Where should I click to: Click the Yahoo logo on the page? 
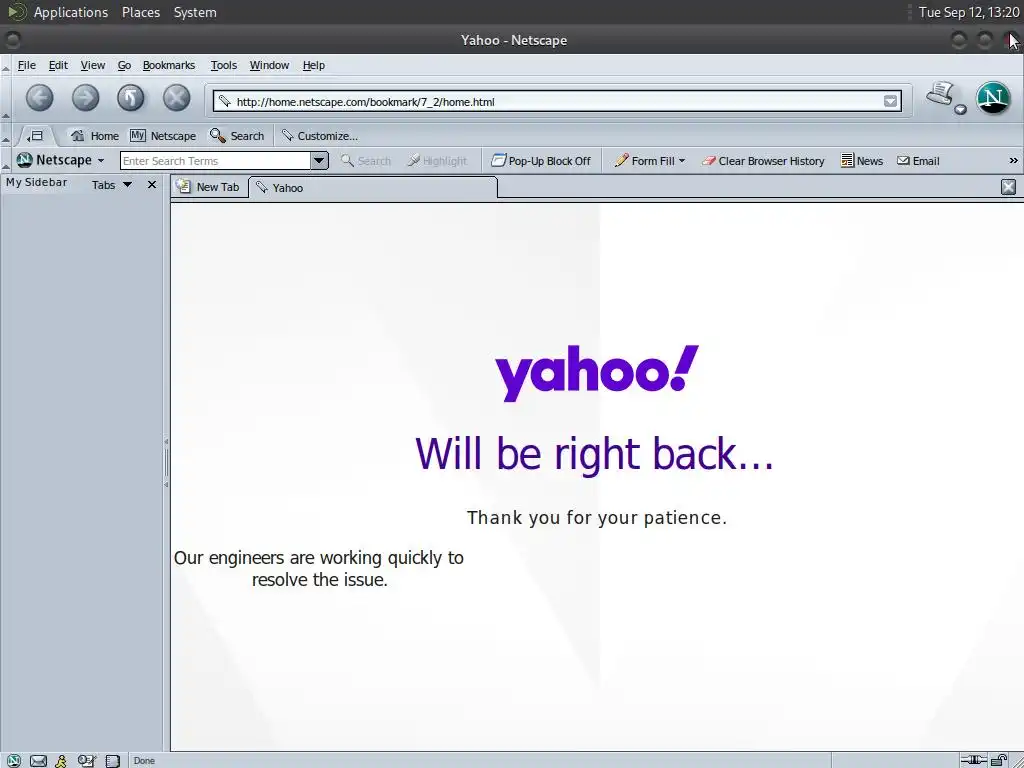597,372
